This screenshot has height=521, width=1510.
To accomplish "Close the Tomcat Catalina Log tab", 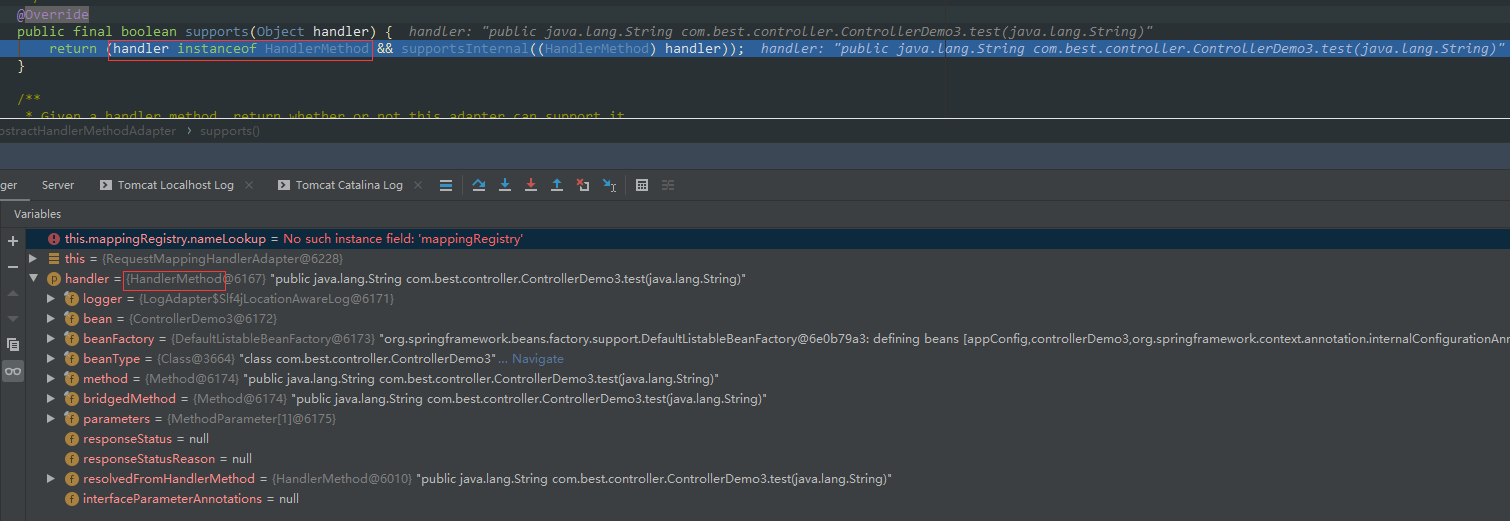I will tap(418, 185).
